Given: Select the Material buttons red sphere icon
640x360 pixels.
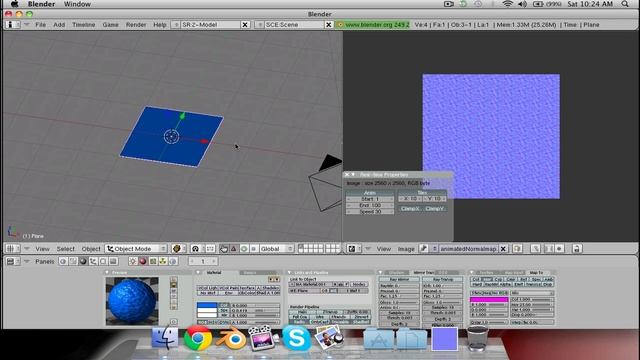Looking at the screenshot, I should [143, 261].
